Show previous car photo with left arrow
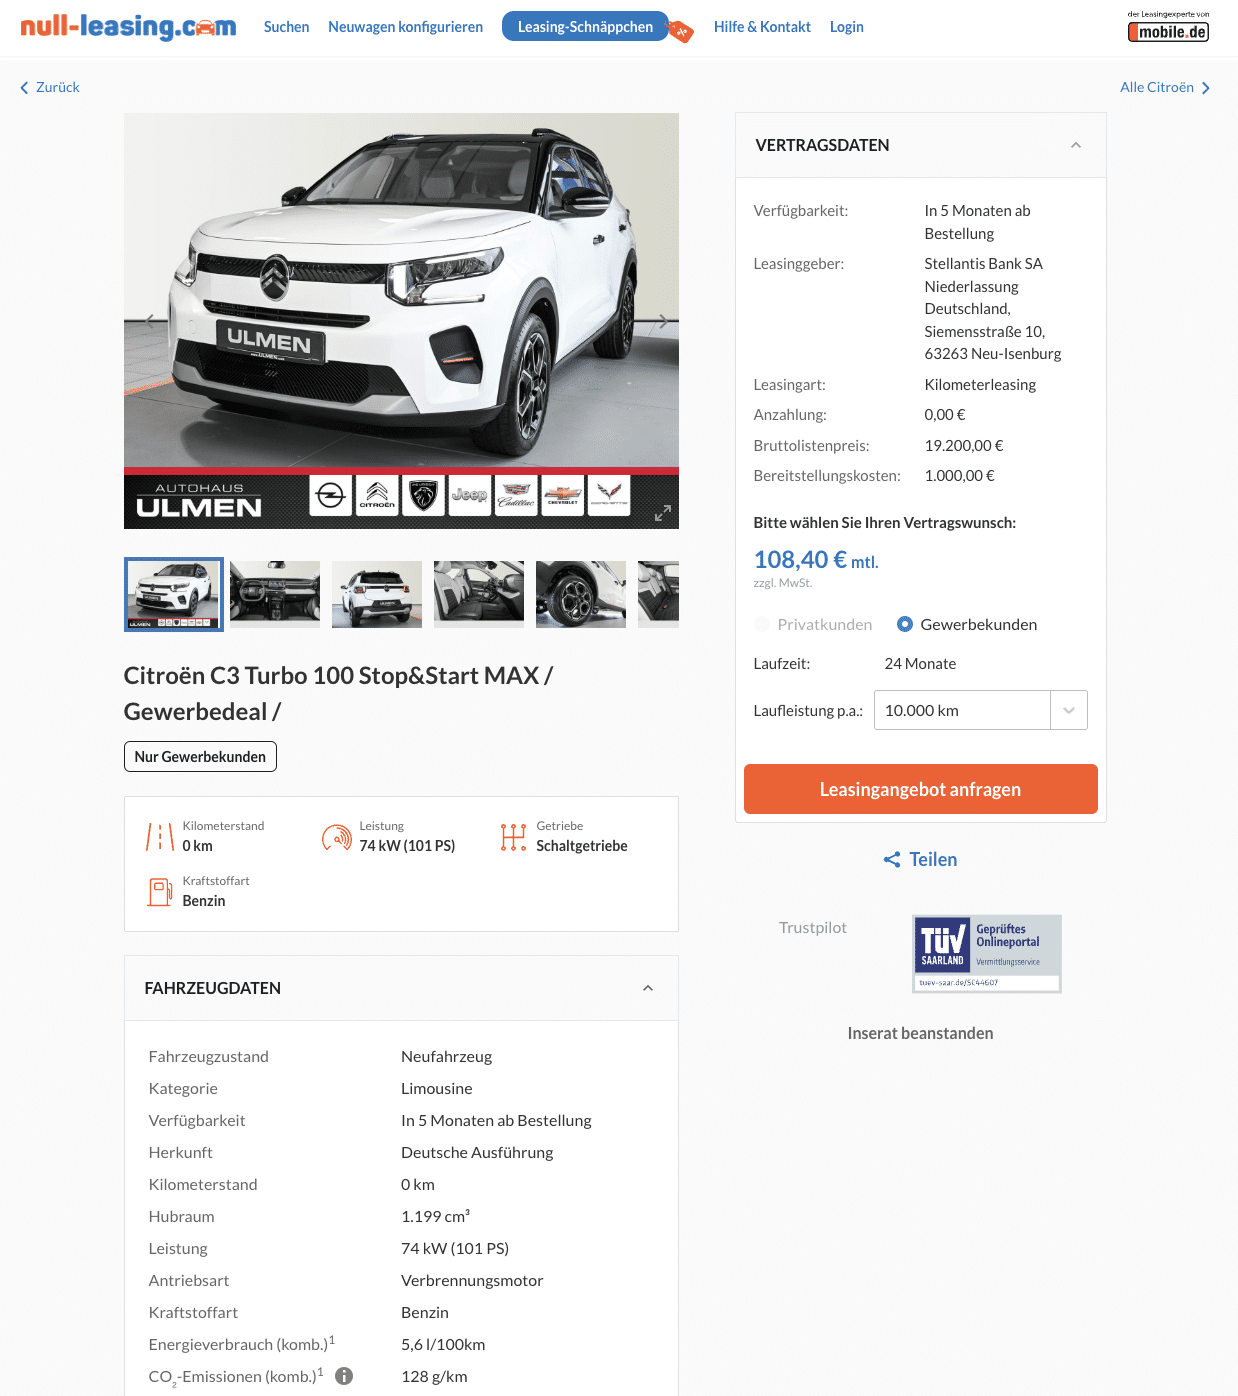 click(x=150, y=321)
